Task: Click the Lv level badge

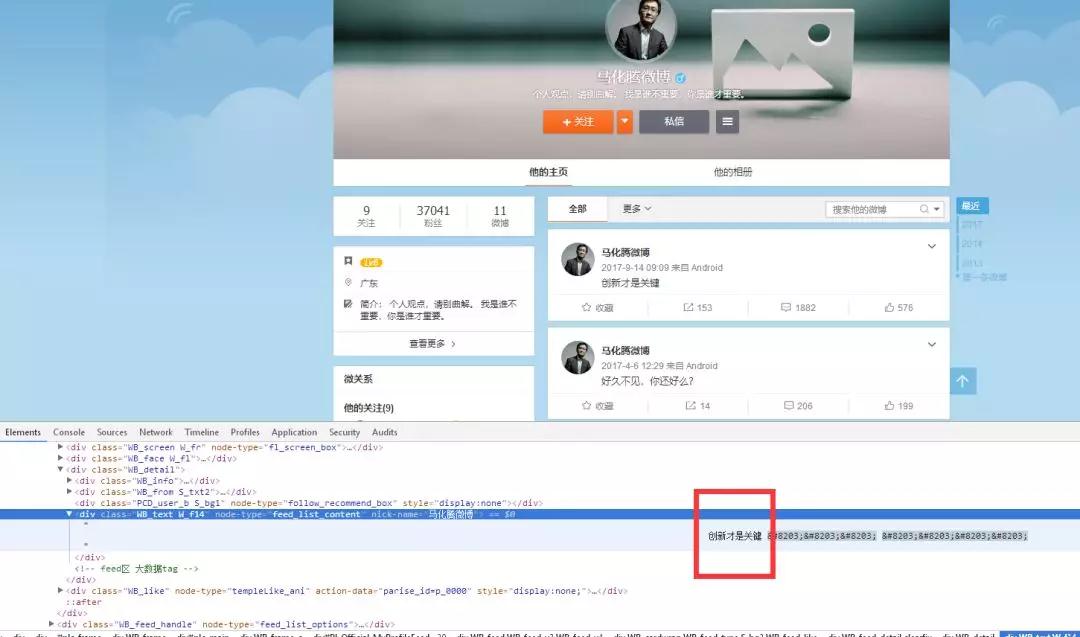Action: point(371,262)
